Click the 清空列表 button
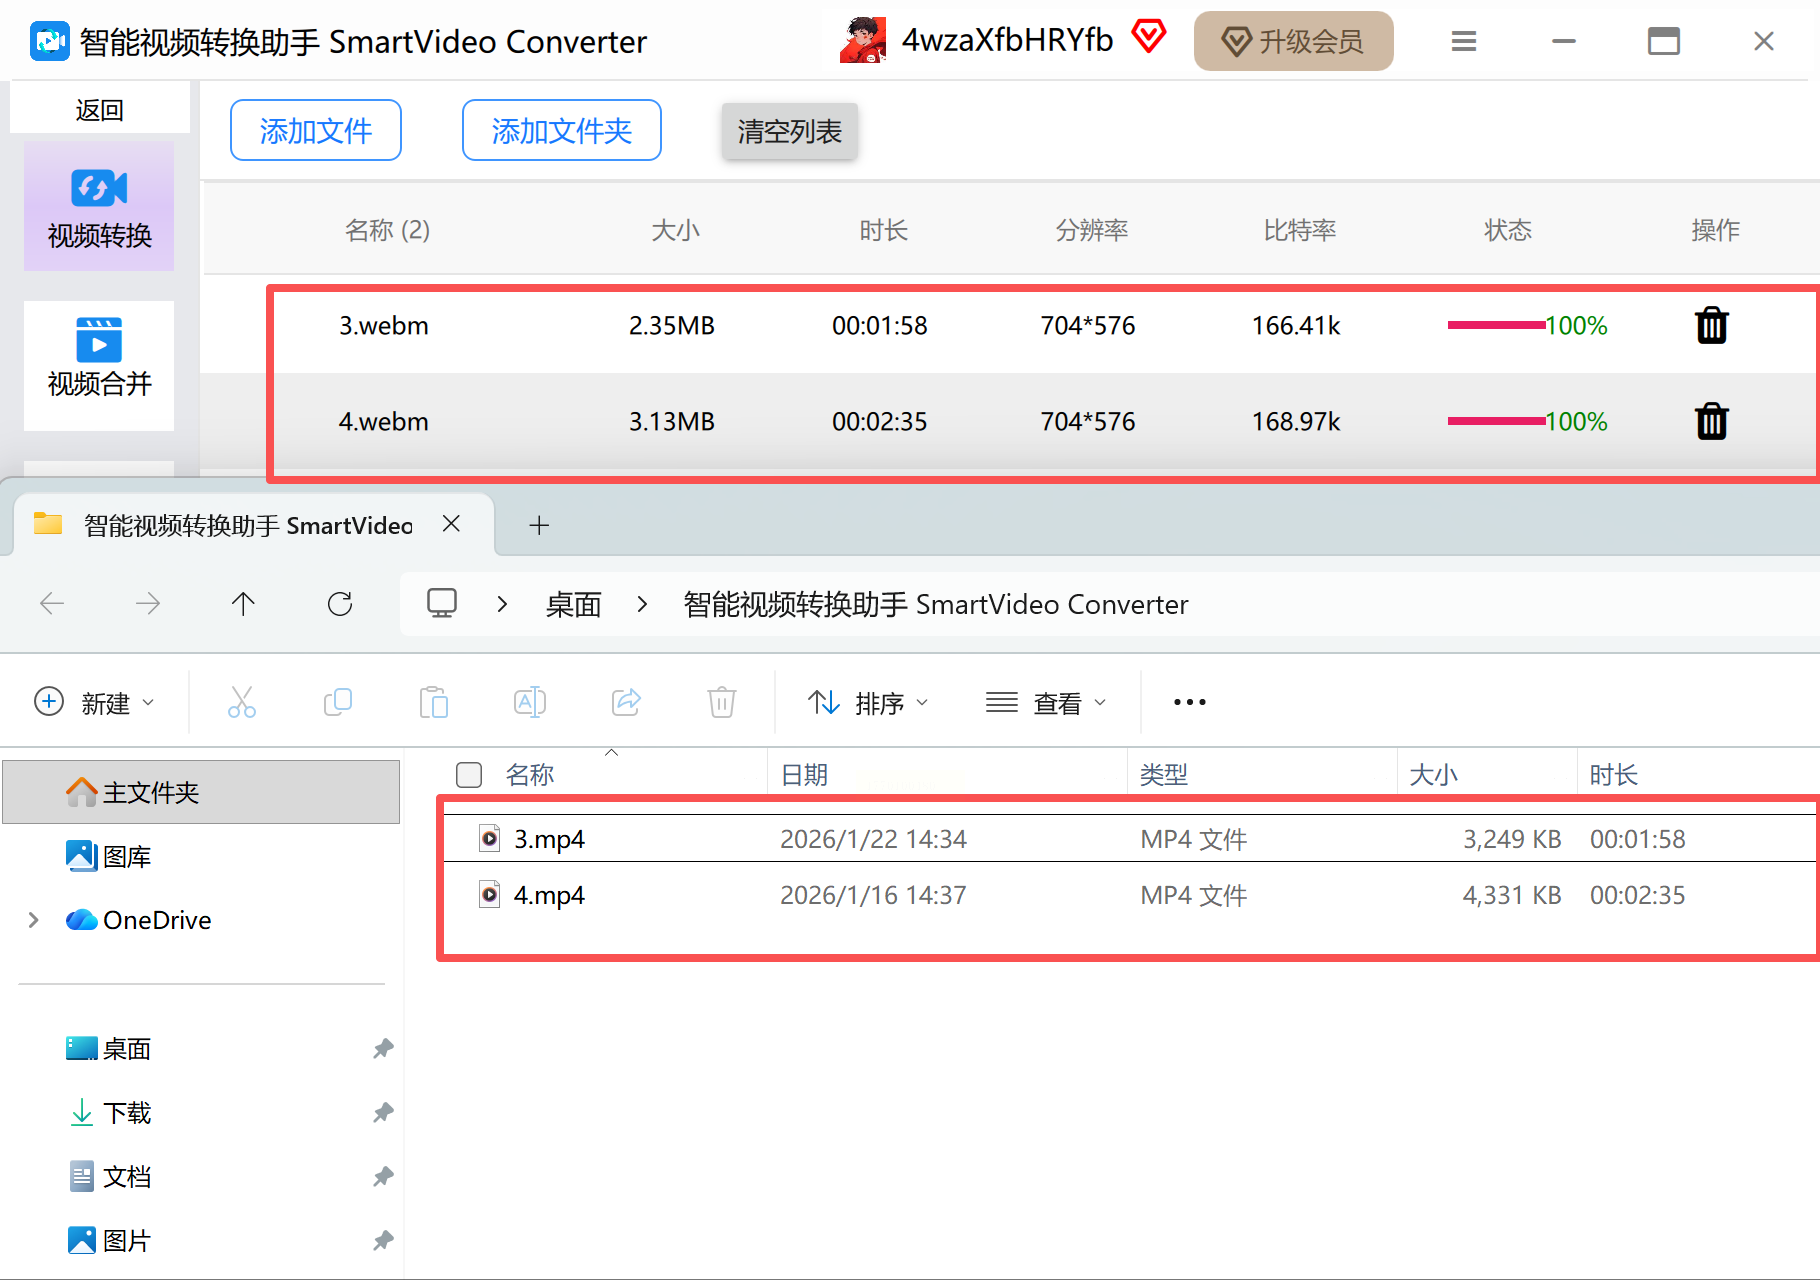This screenshot has width=1820, height=1280. click(x=790, y=131)
